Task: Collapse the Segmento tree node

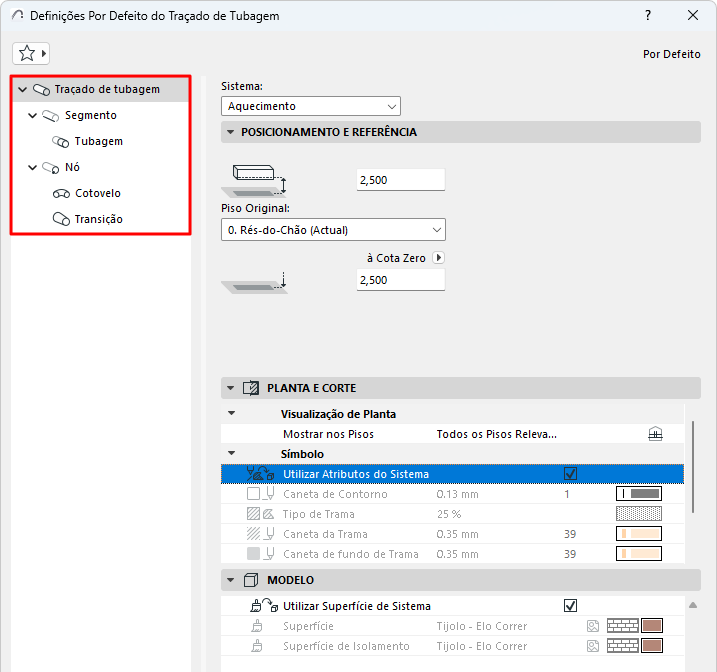Action: point(32,116)
